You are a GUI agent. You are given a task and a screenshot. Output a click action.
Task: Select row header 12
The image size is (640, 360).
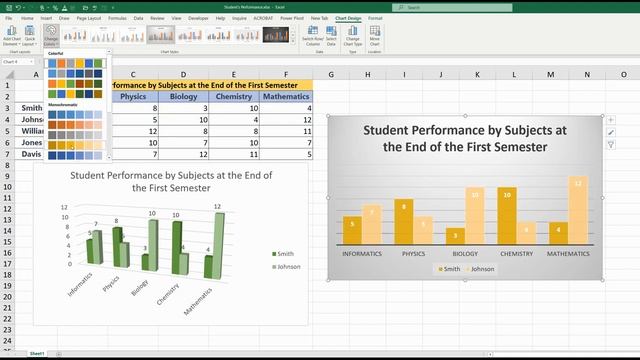pyautogui.click(x=7, y=209)
